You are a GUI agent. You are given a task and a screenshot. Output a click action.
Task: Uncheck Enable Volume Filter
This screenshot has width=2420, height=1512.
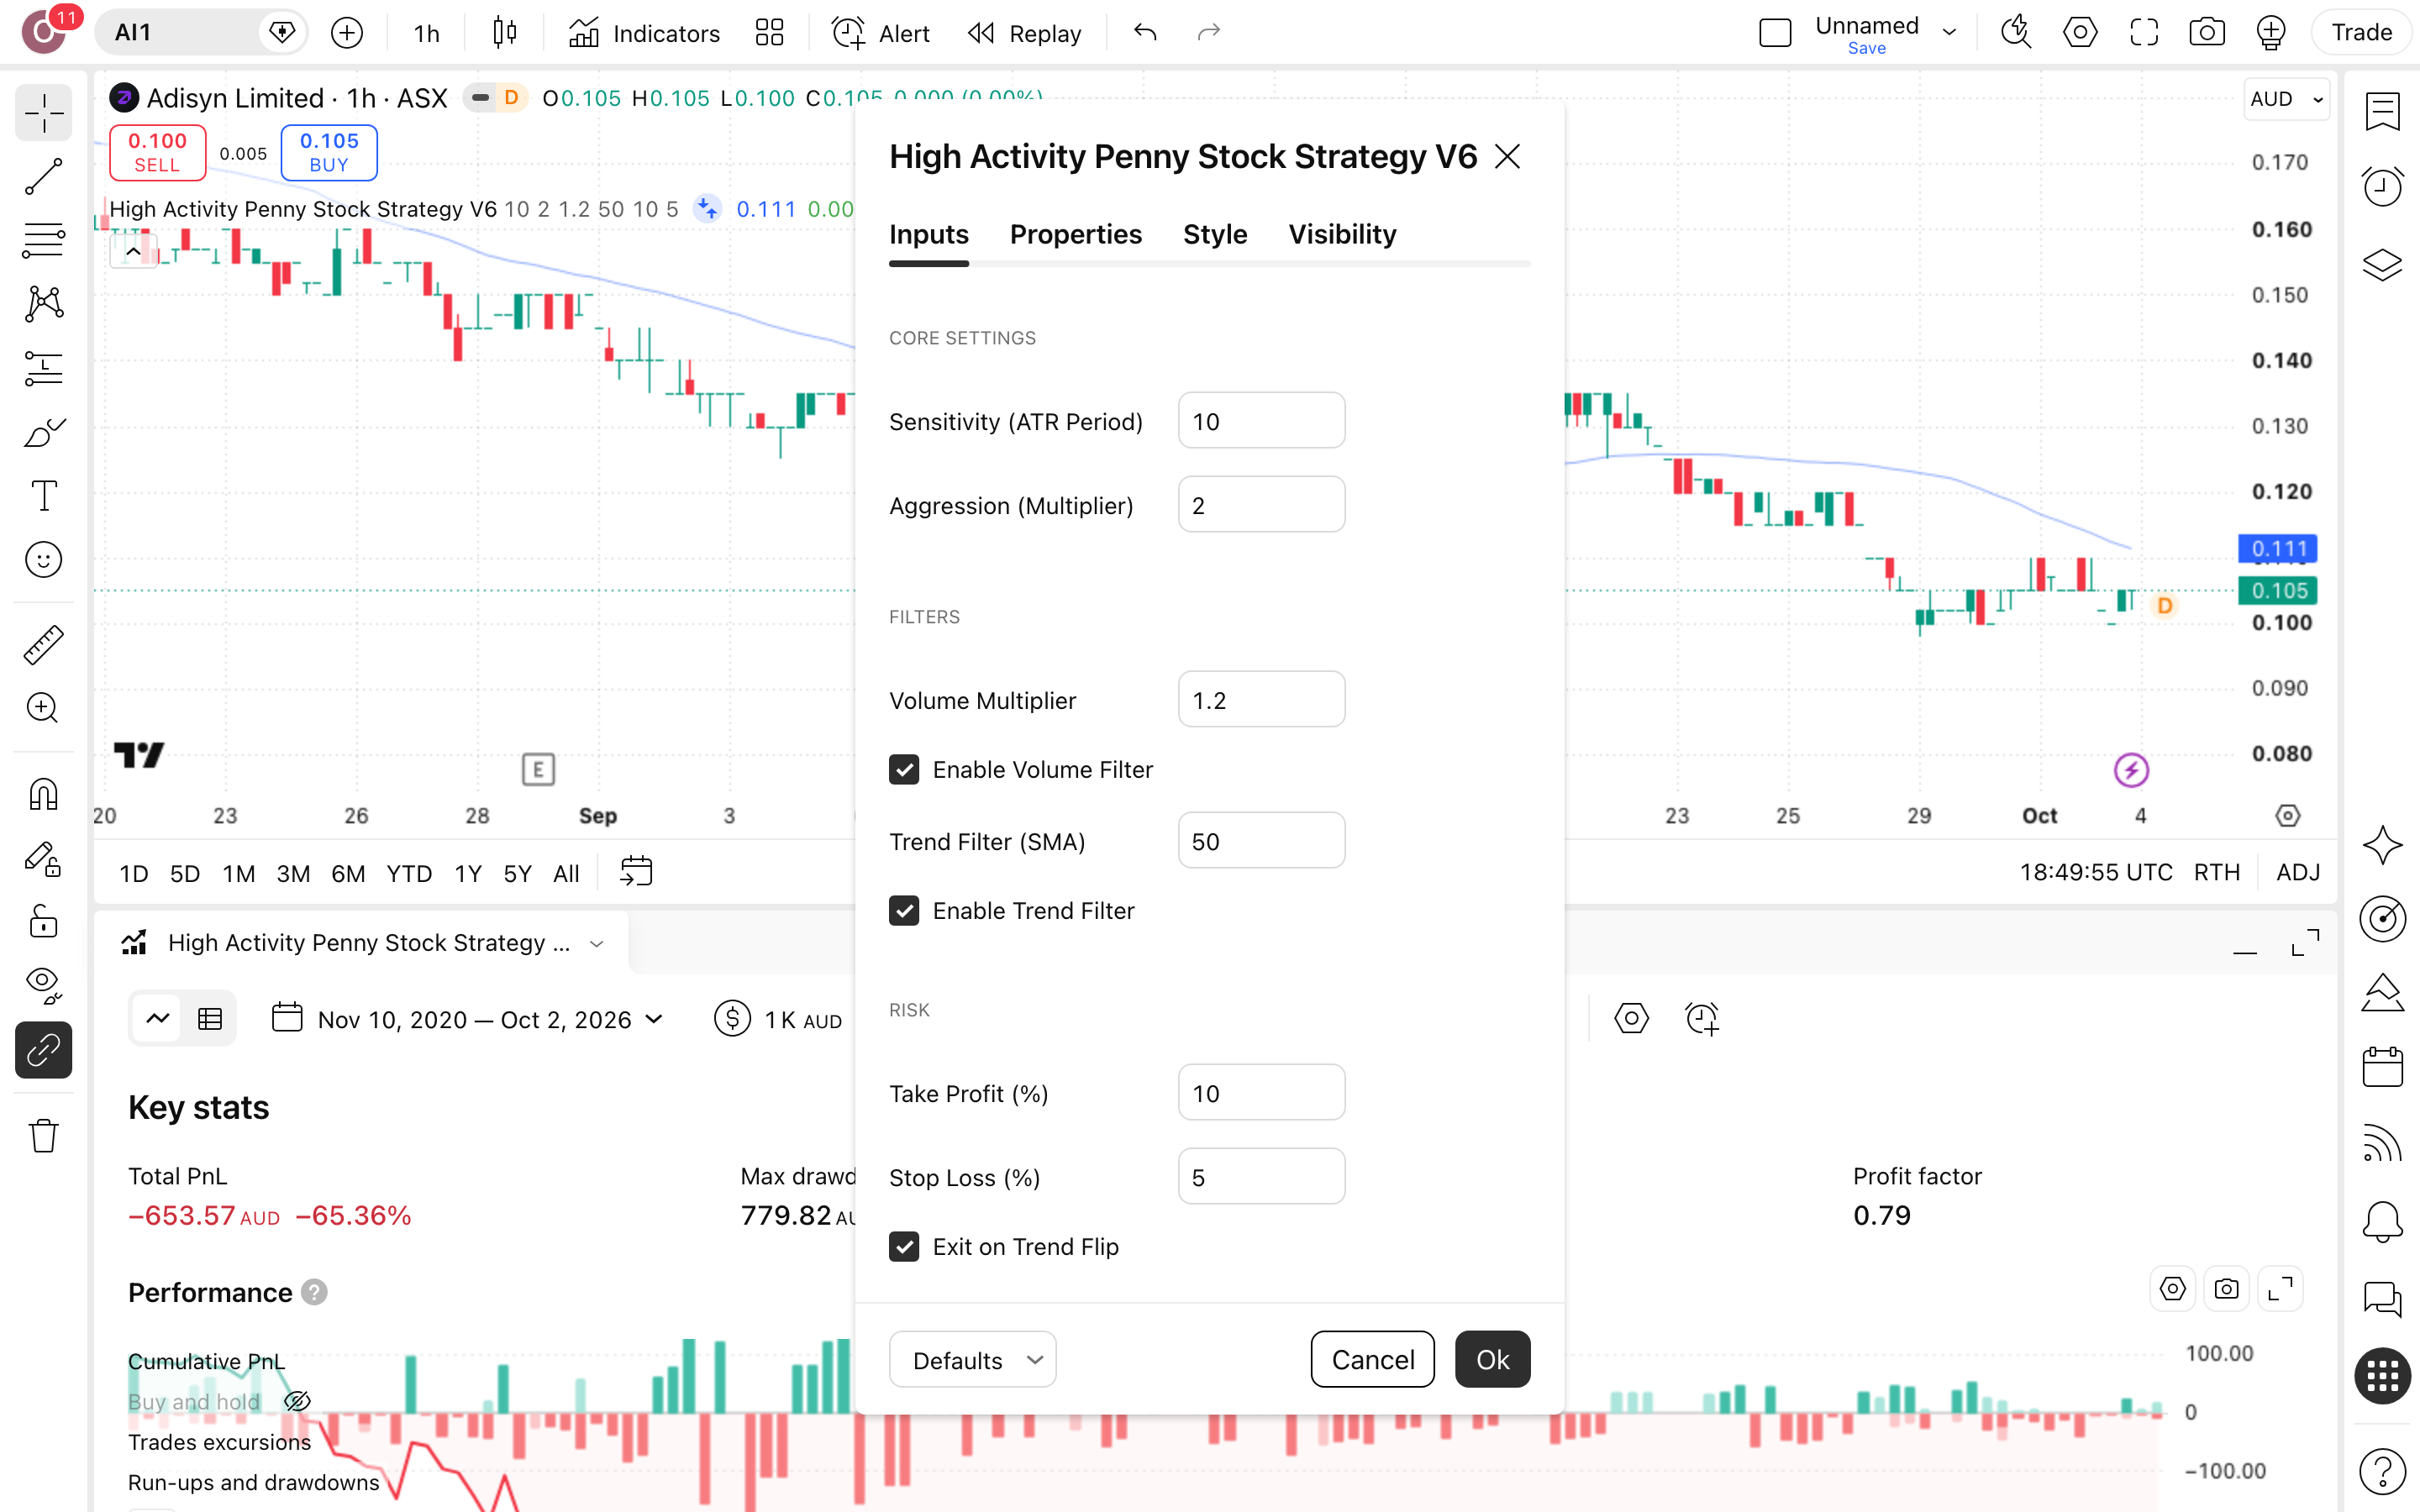(x=904, y=769)
